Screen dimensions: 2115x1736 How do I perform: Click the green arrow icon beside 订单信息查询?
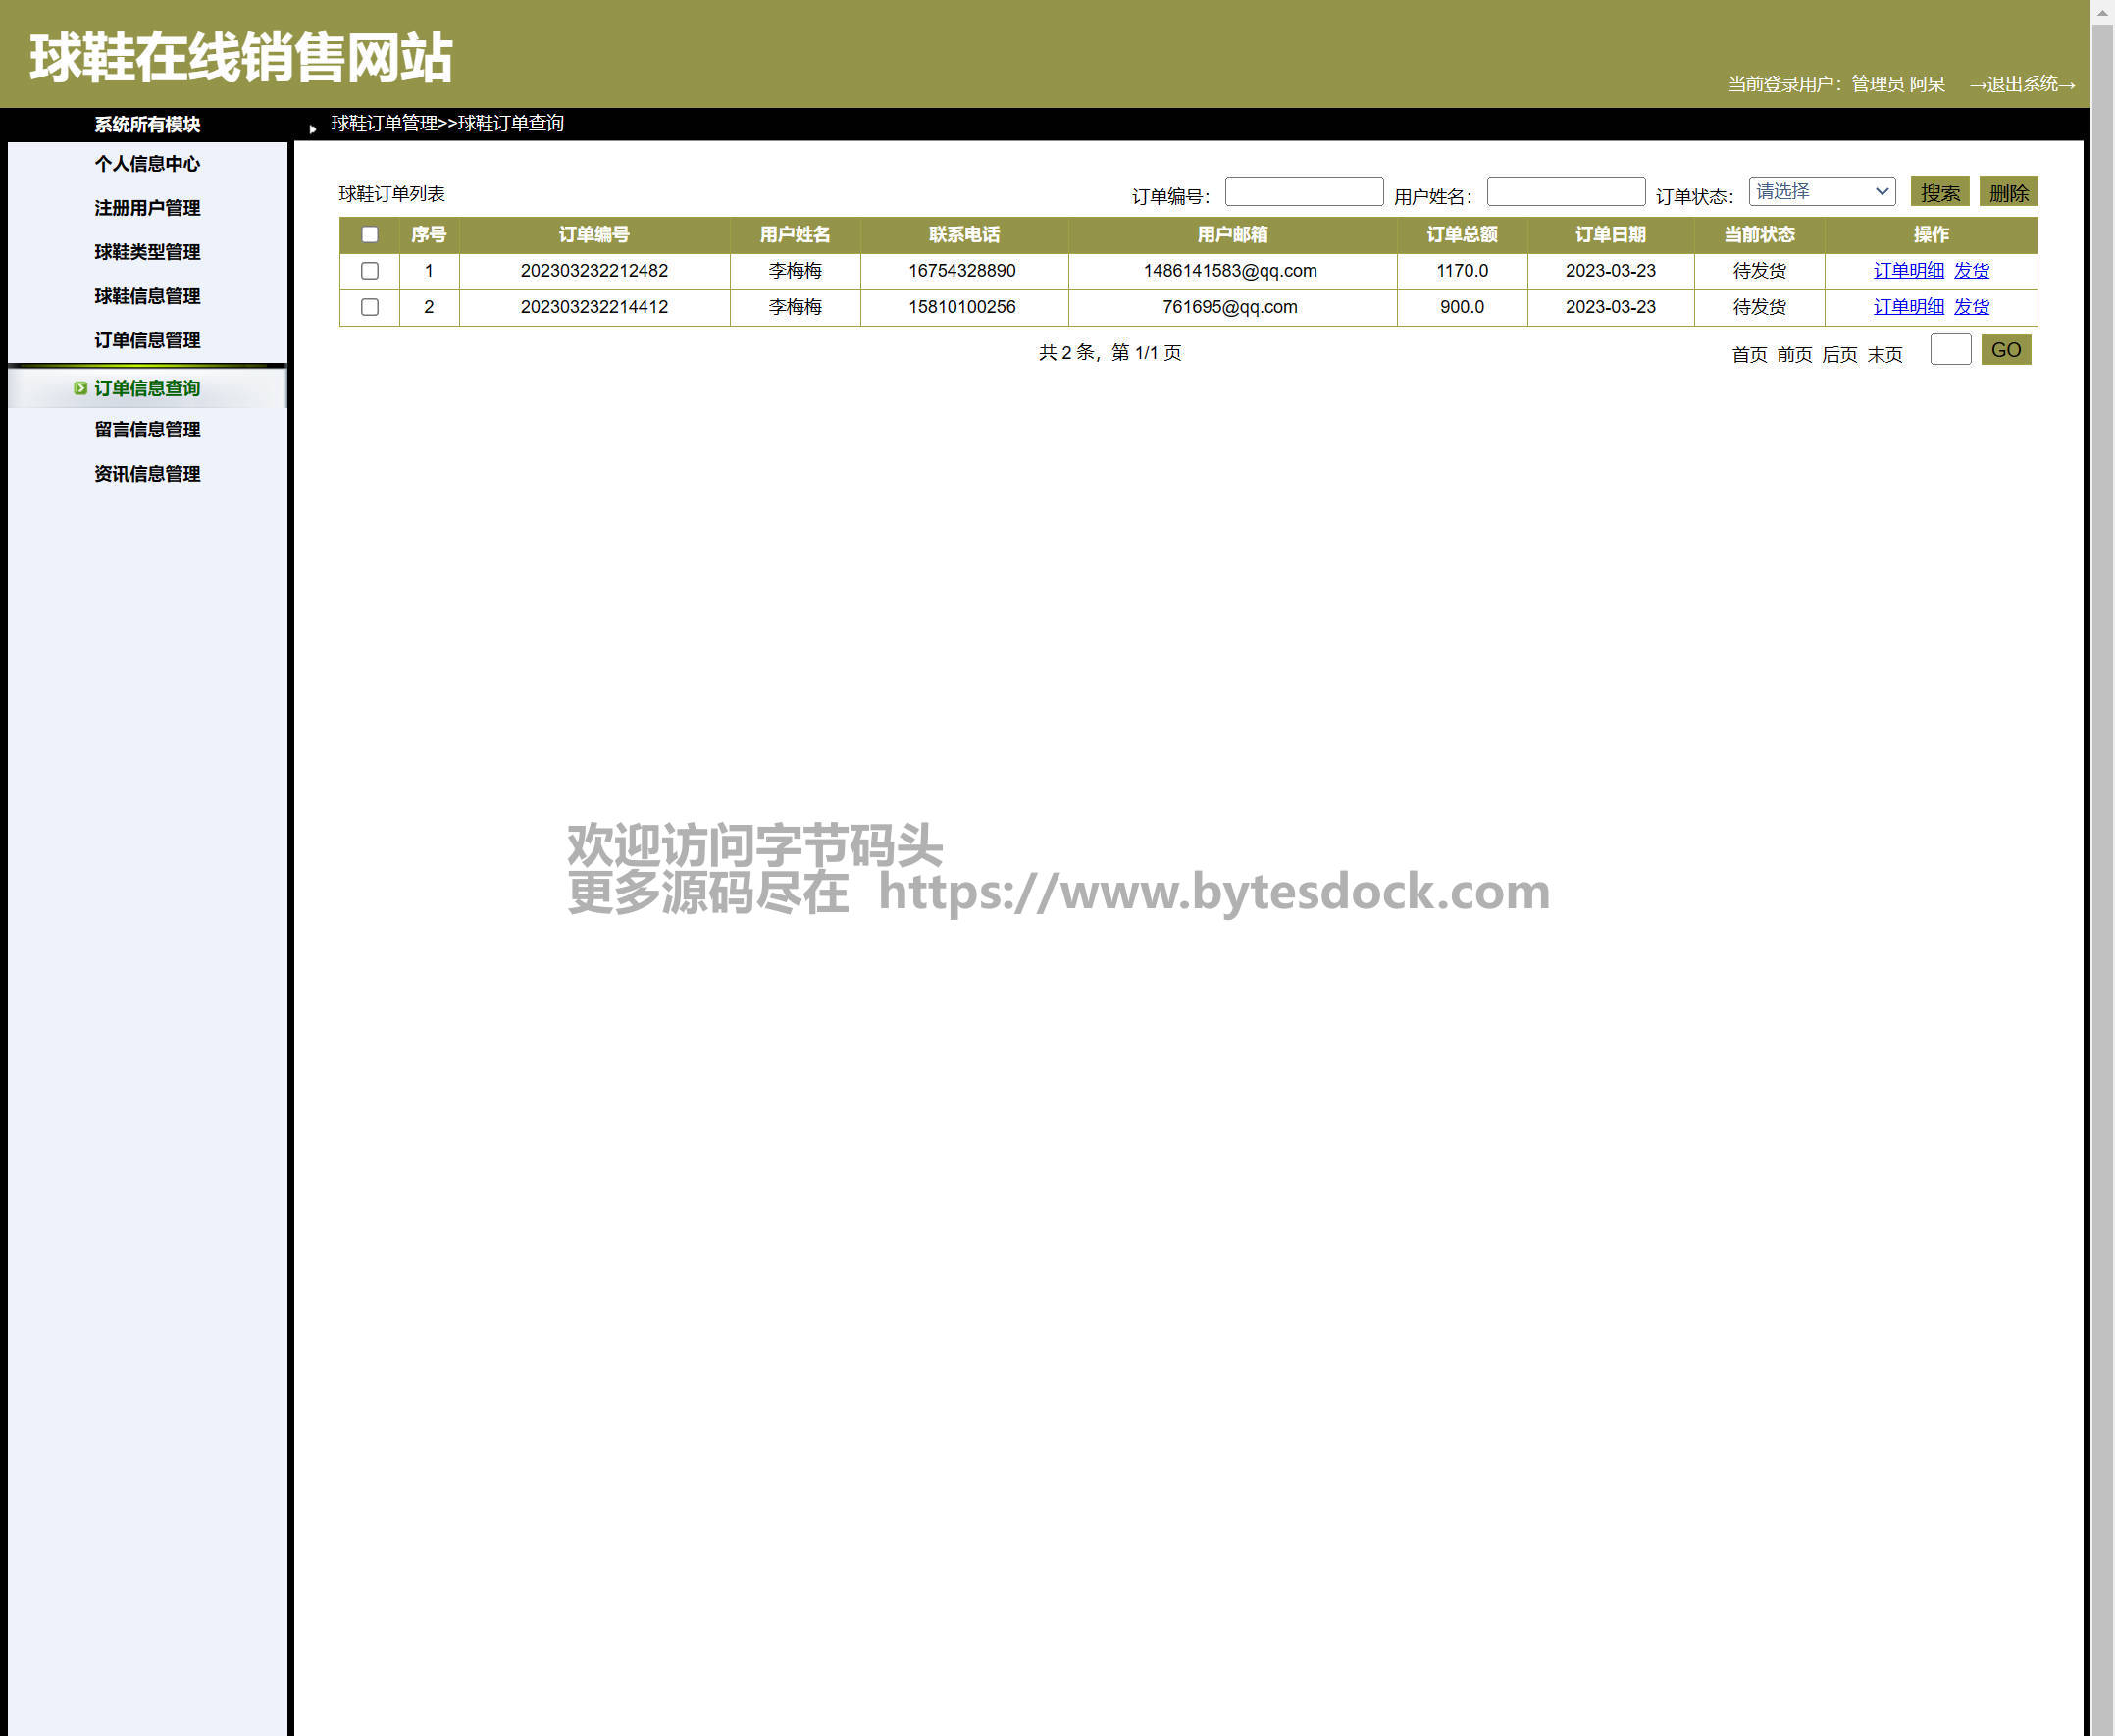click(80, 388)
